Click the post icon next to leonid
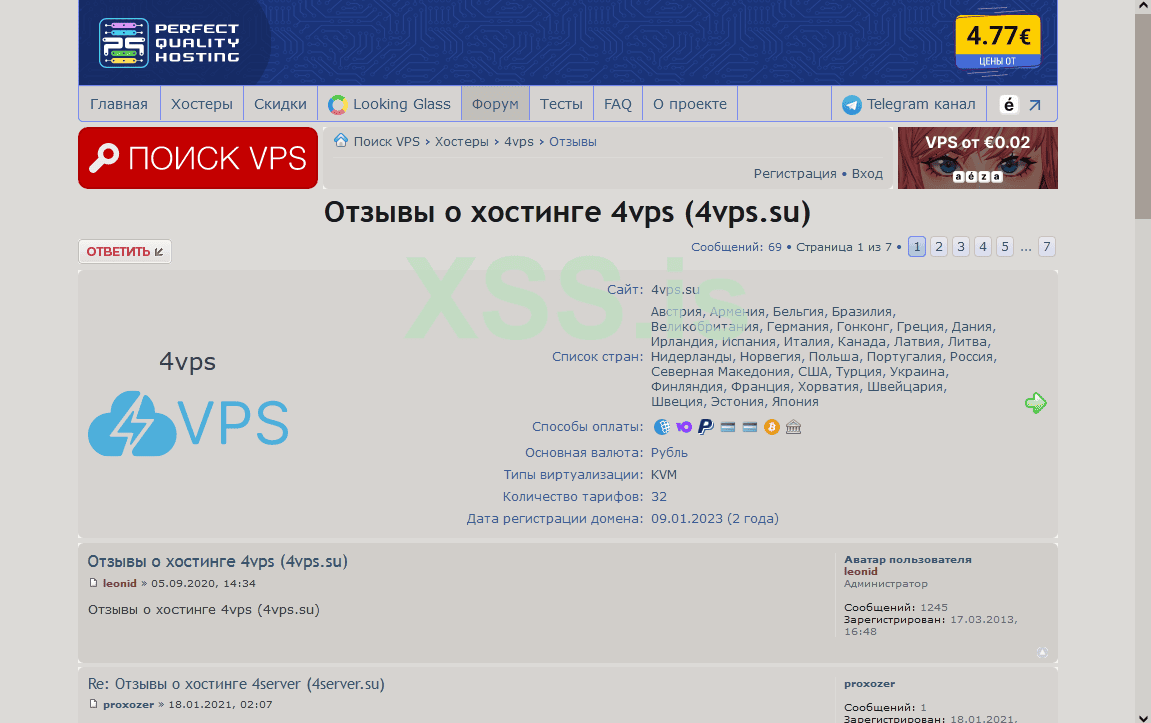The image size is (1151, 723). pyautogui.click(x=93, y=583)
